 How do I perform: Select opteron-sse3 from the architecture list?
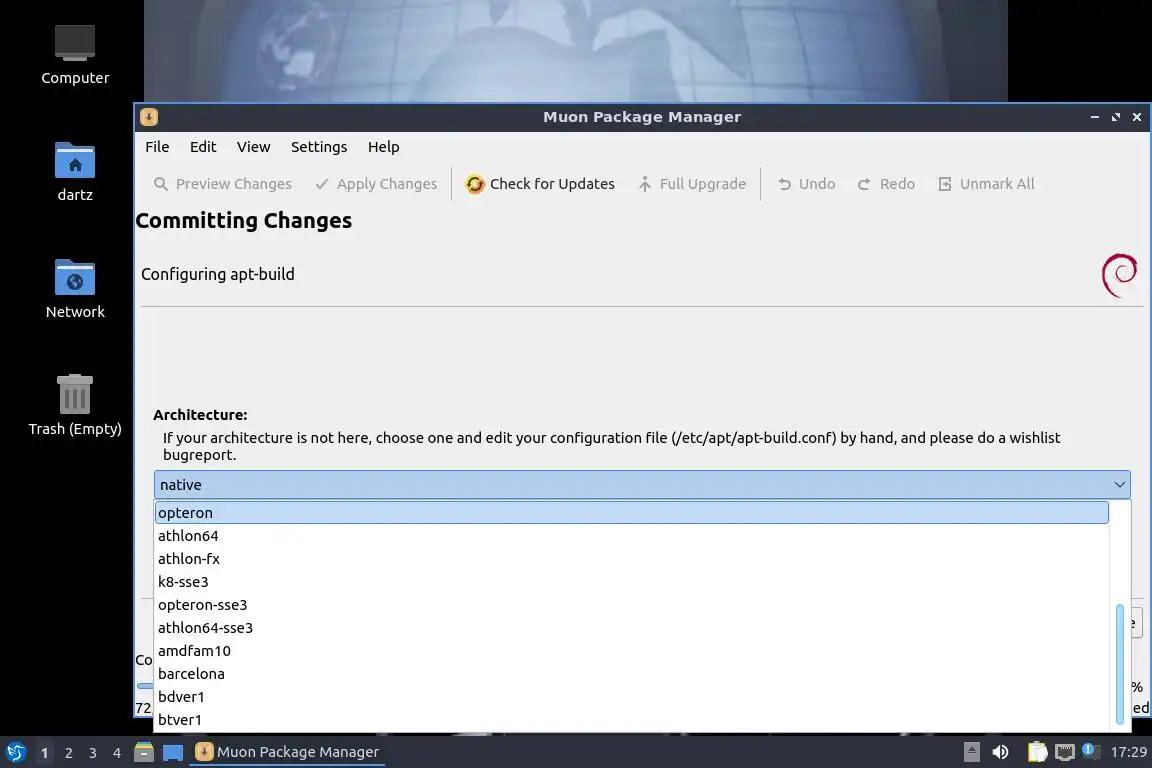tap(631, 604)
